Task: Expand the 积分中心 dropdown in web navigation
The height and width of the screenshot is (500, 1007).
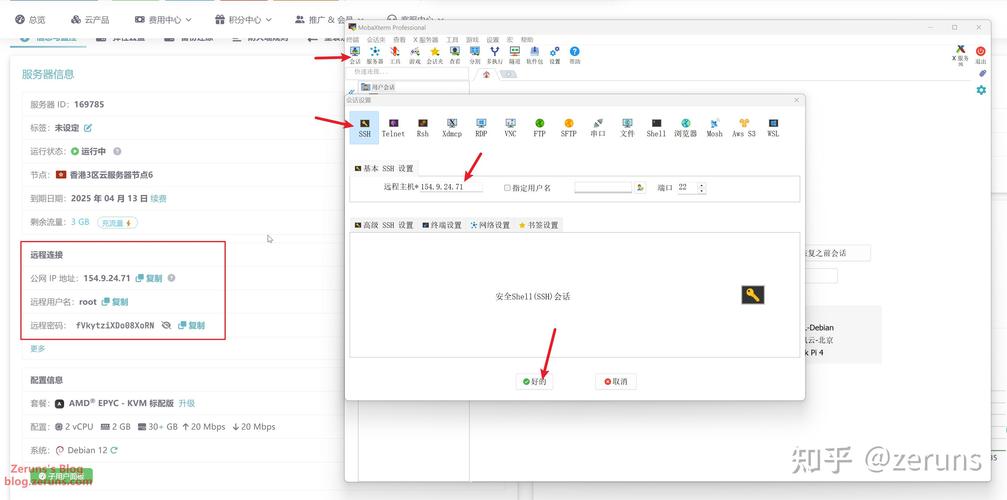Action: (243, 20)
